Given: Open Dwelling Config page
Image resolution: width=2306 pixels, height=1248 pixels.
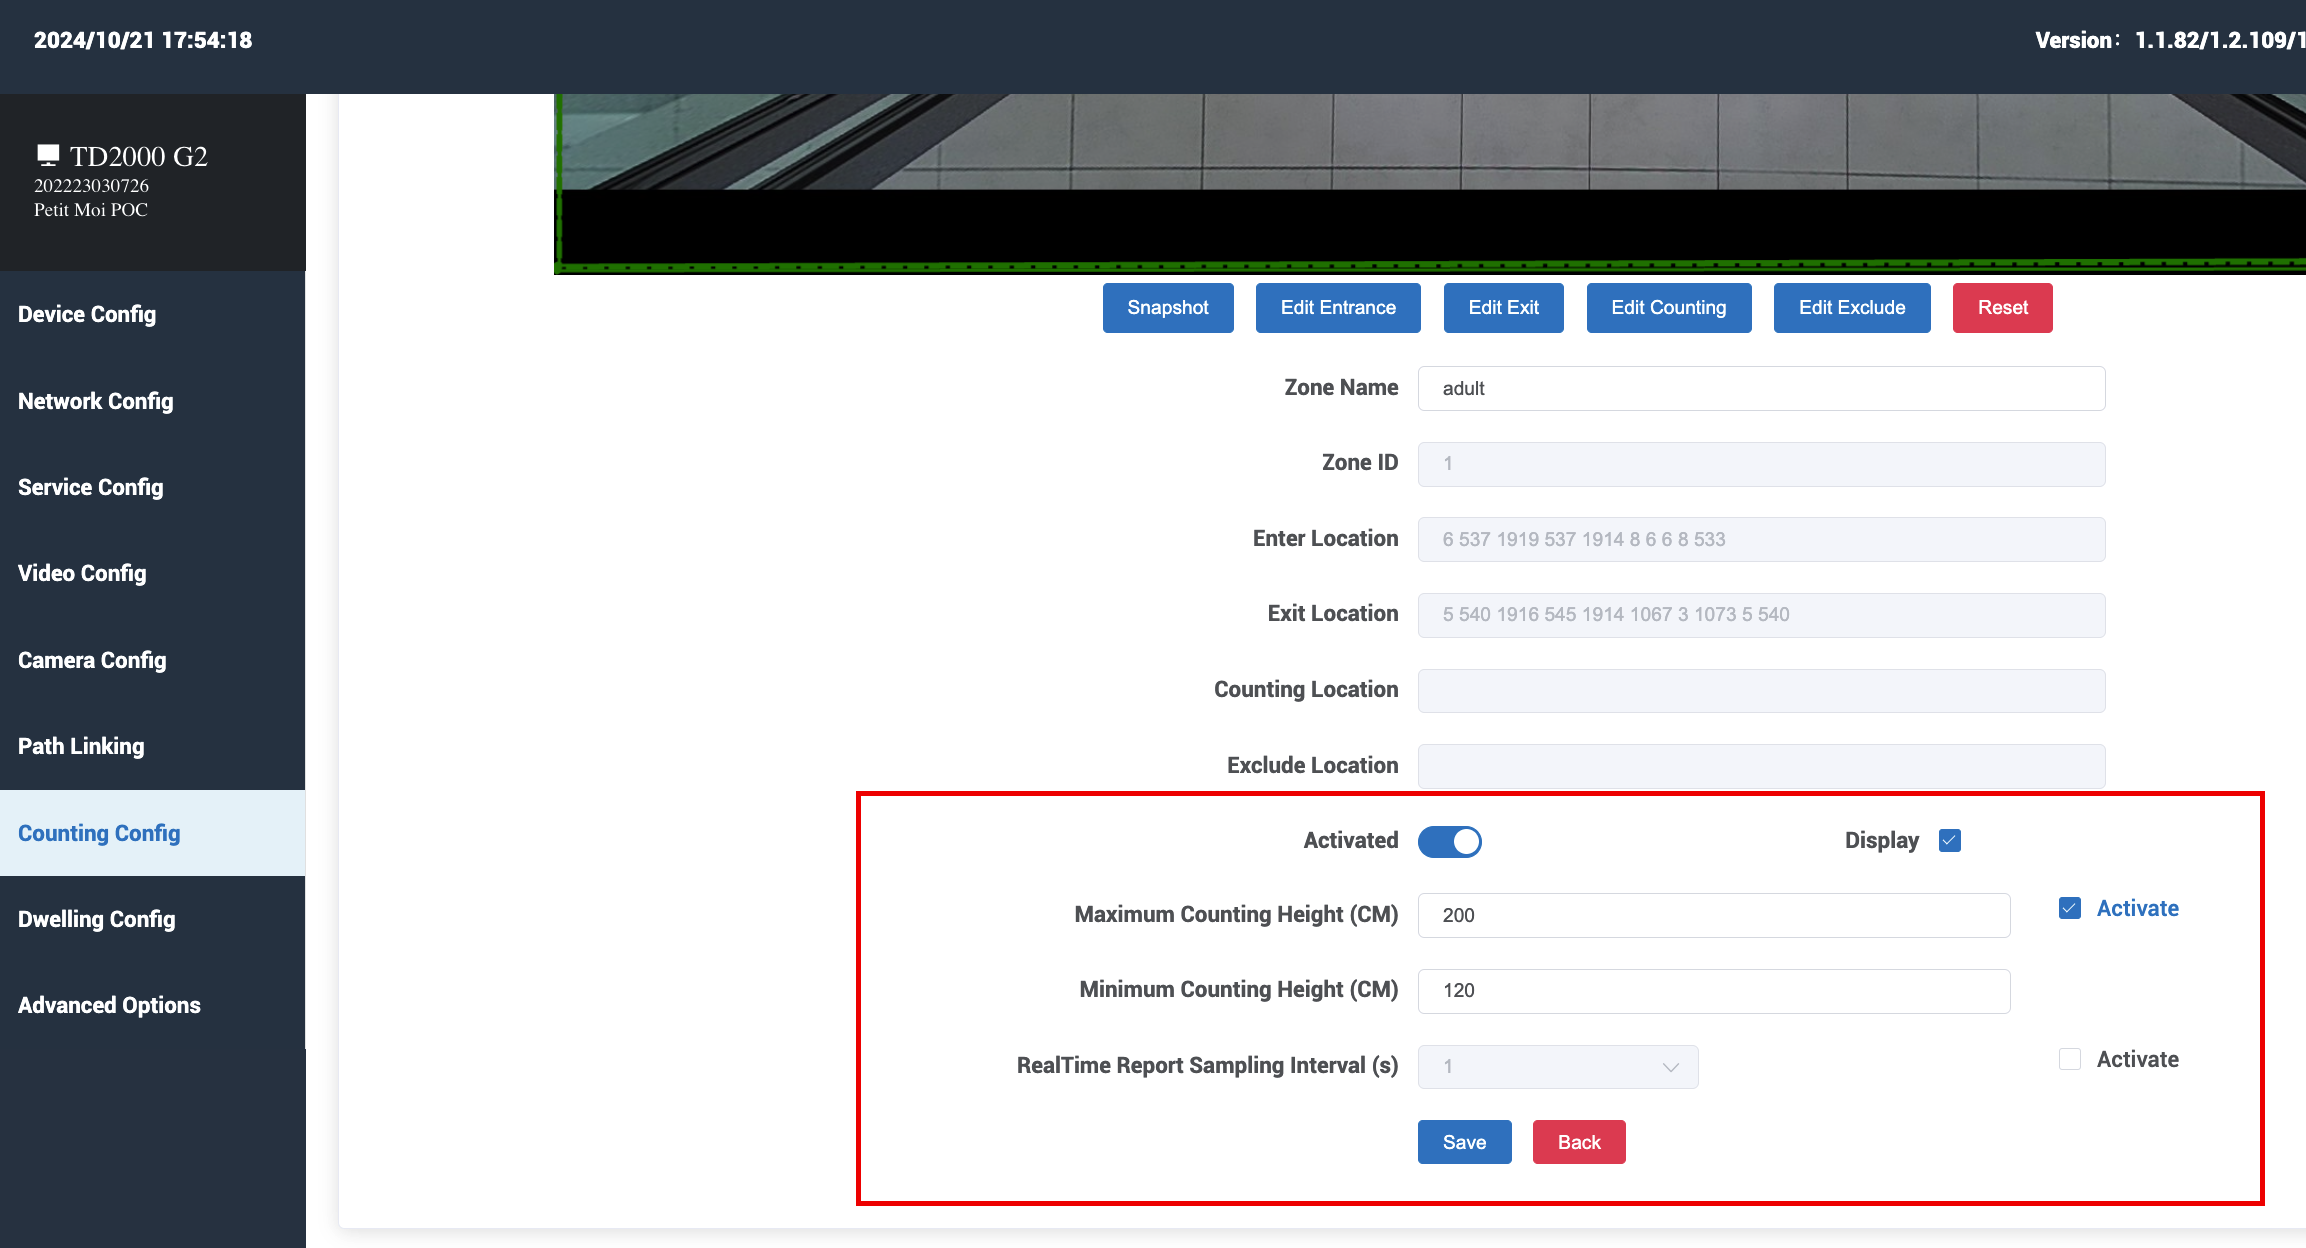Looking at the screenshot, I should [x=96, y=919].
